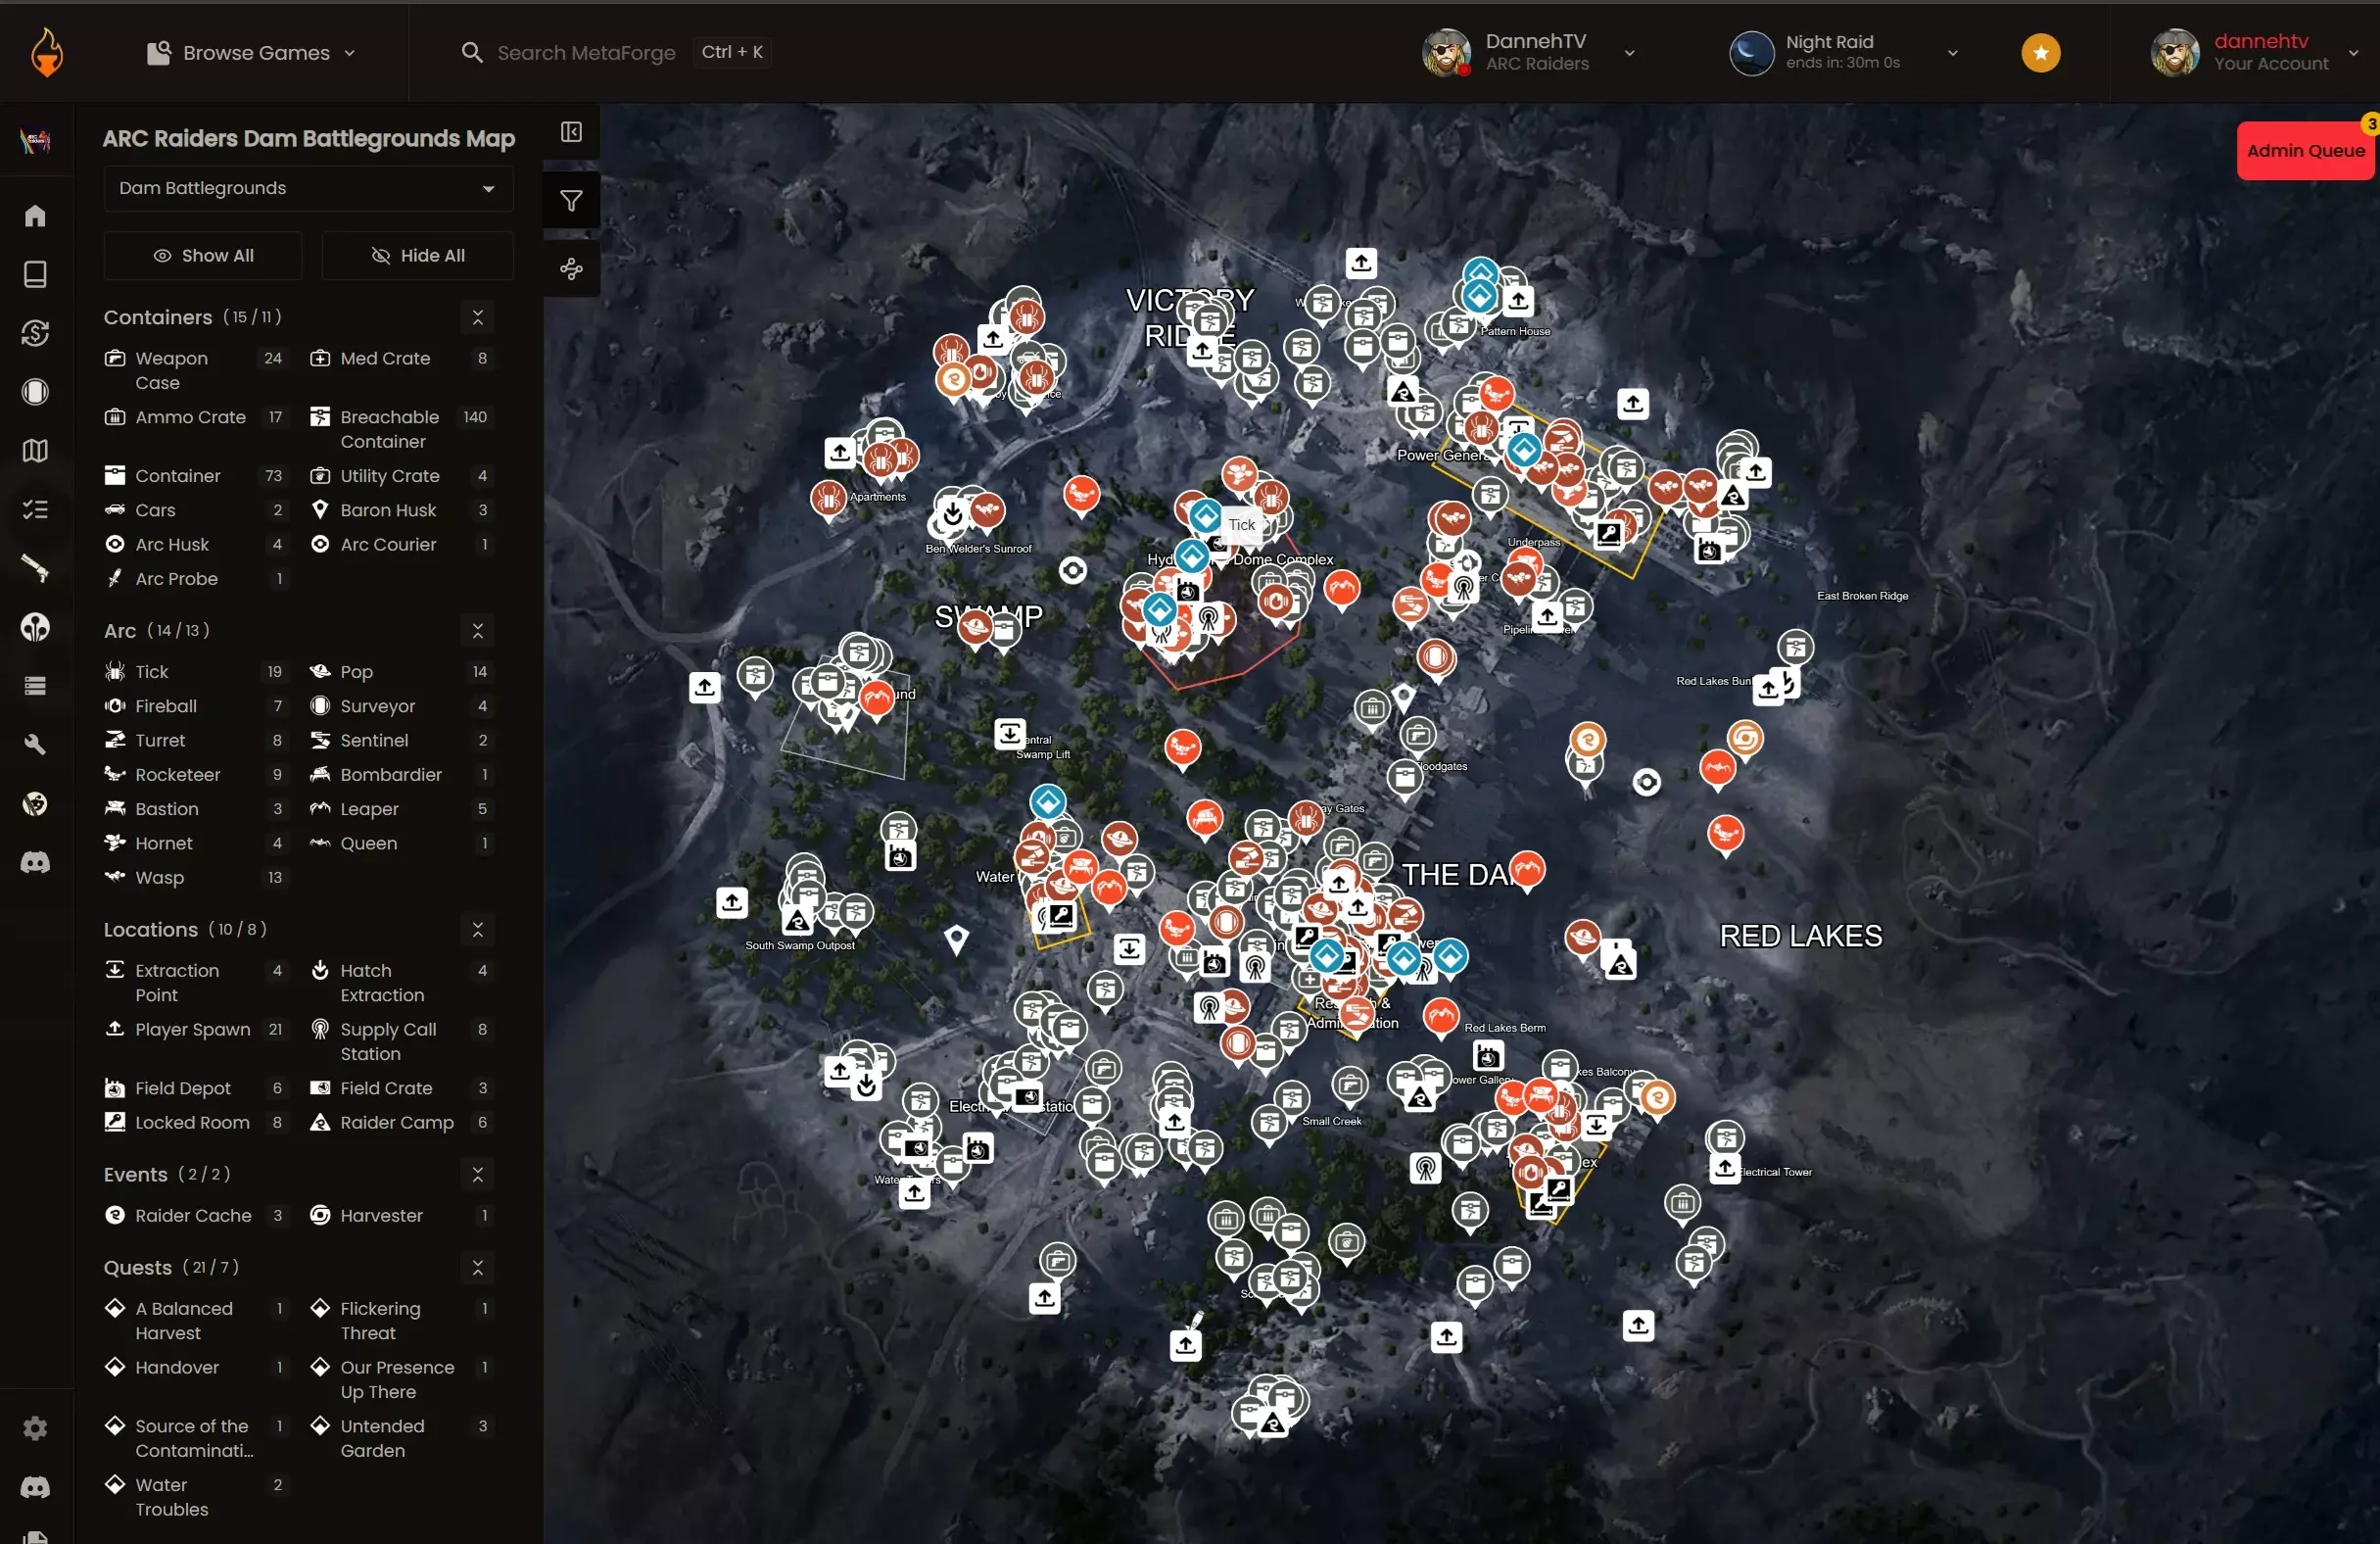The width and height of the screenshot is (2380, 1544).
Task: Click the Hide All button
Action: pyautogui.click(x=418, y=255)
